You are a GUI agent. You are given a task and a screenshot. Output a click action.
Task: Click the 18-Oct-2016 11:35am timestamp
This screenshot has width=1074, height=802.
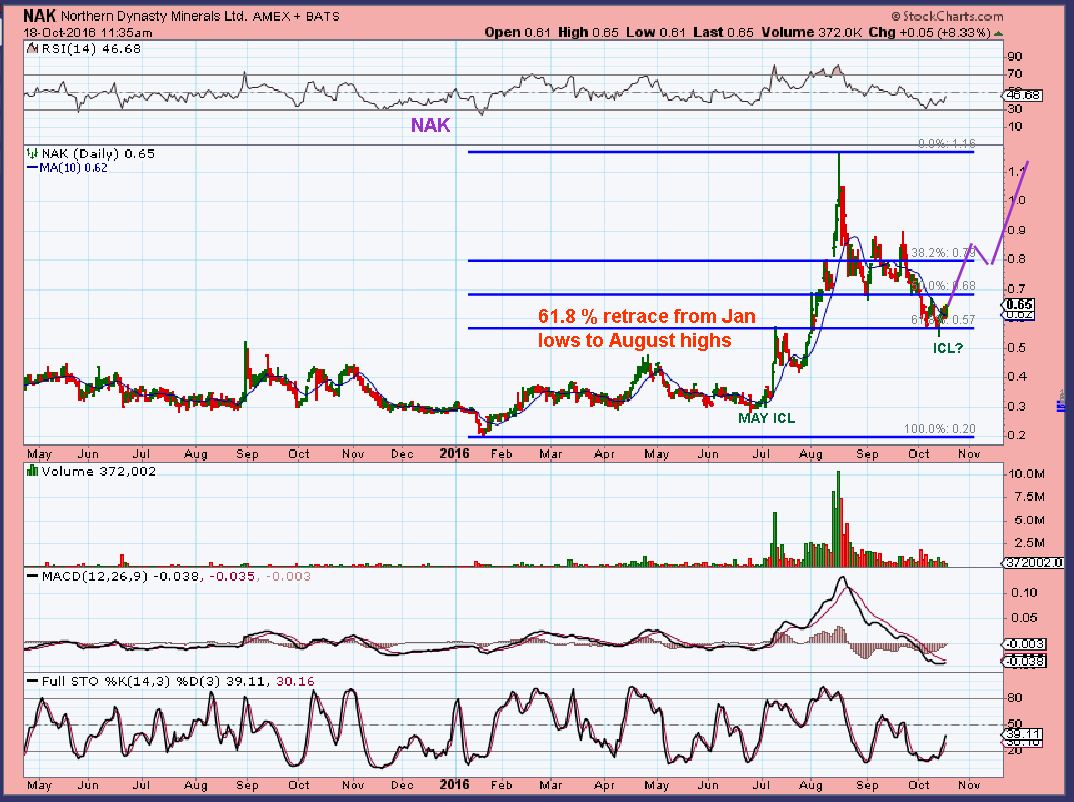coord(88,33)
